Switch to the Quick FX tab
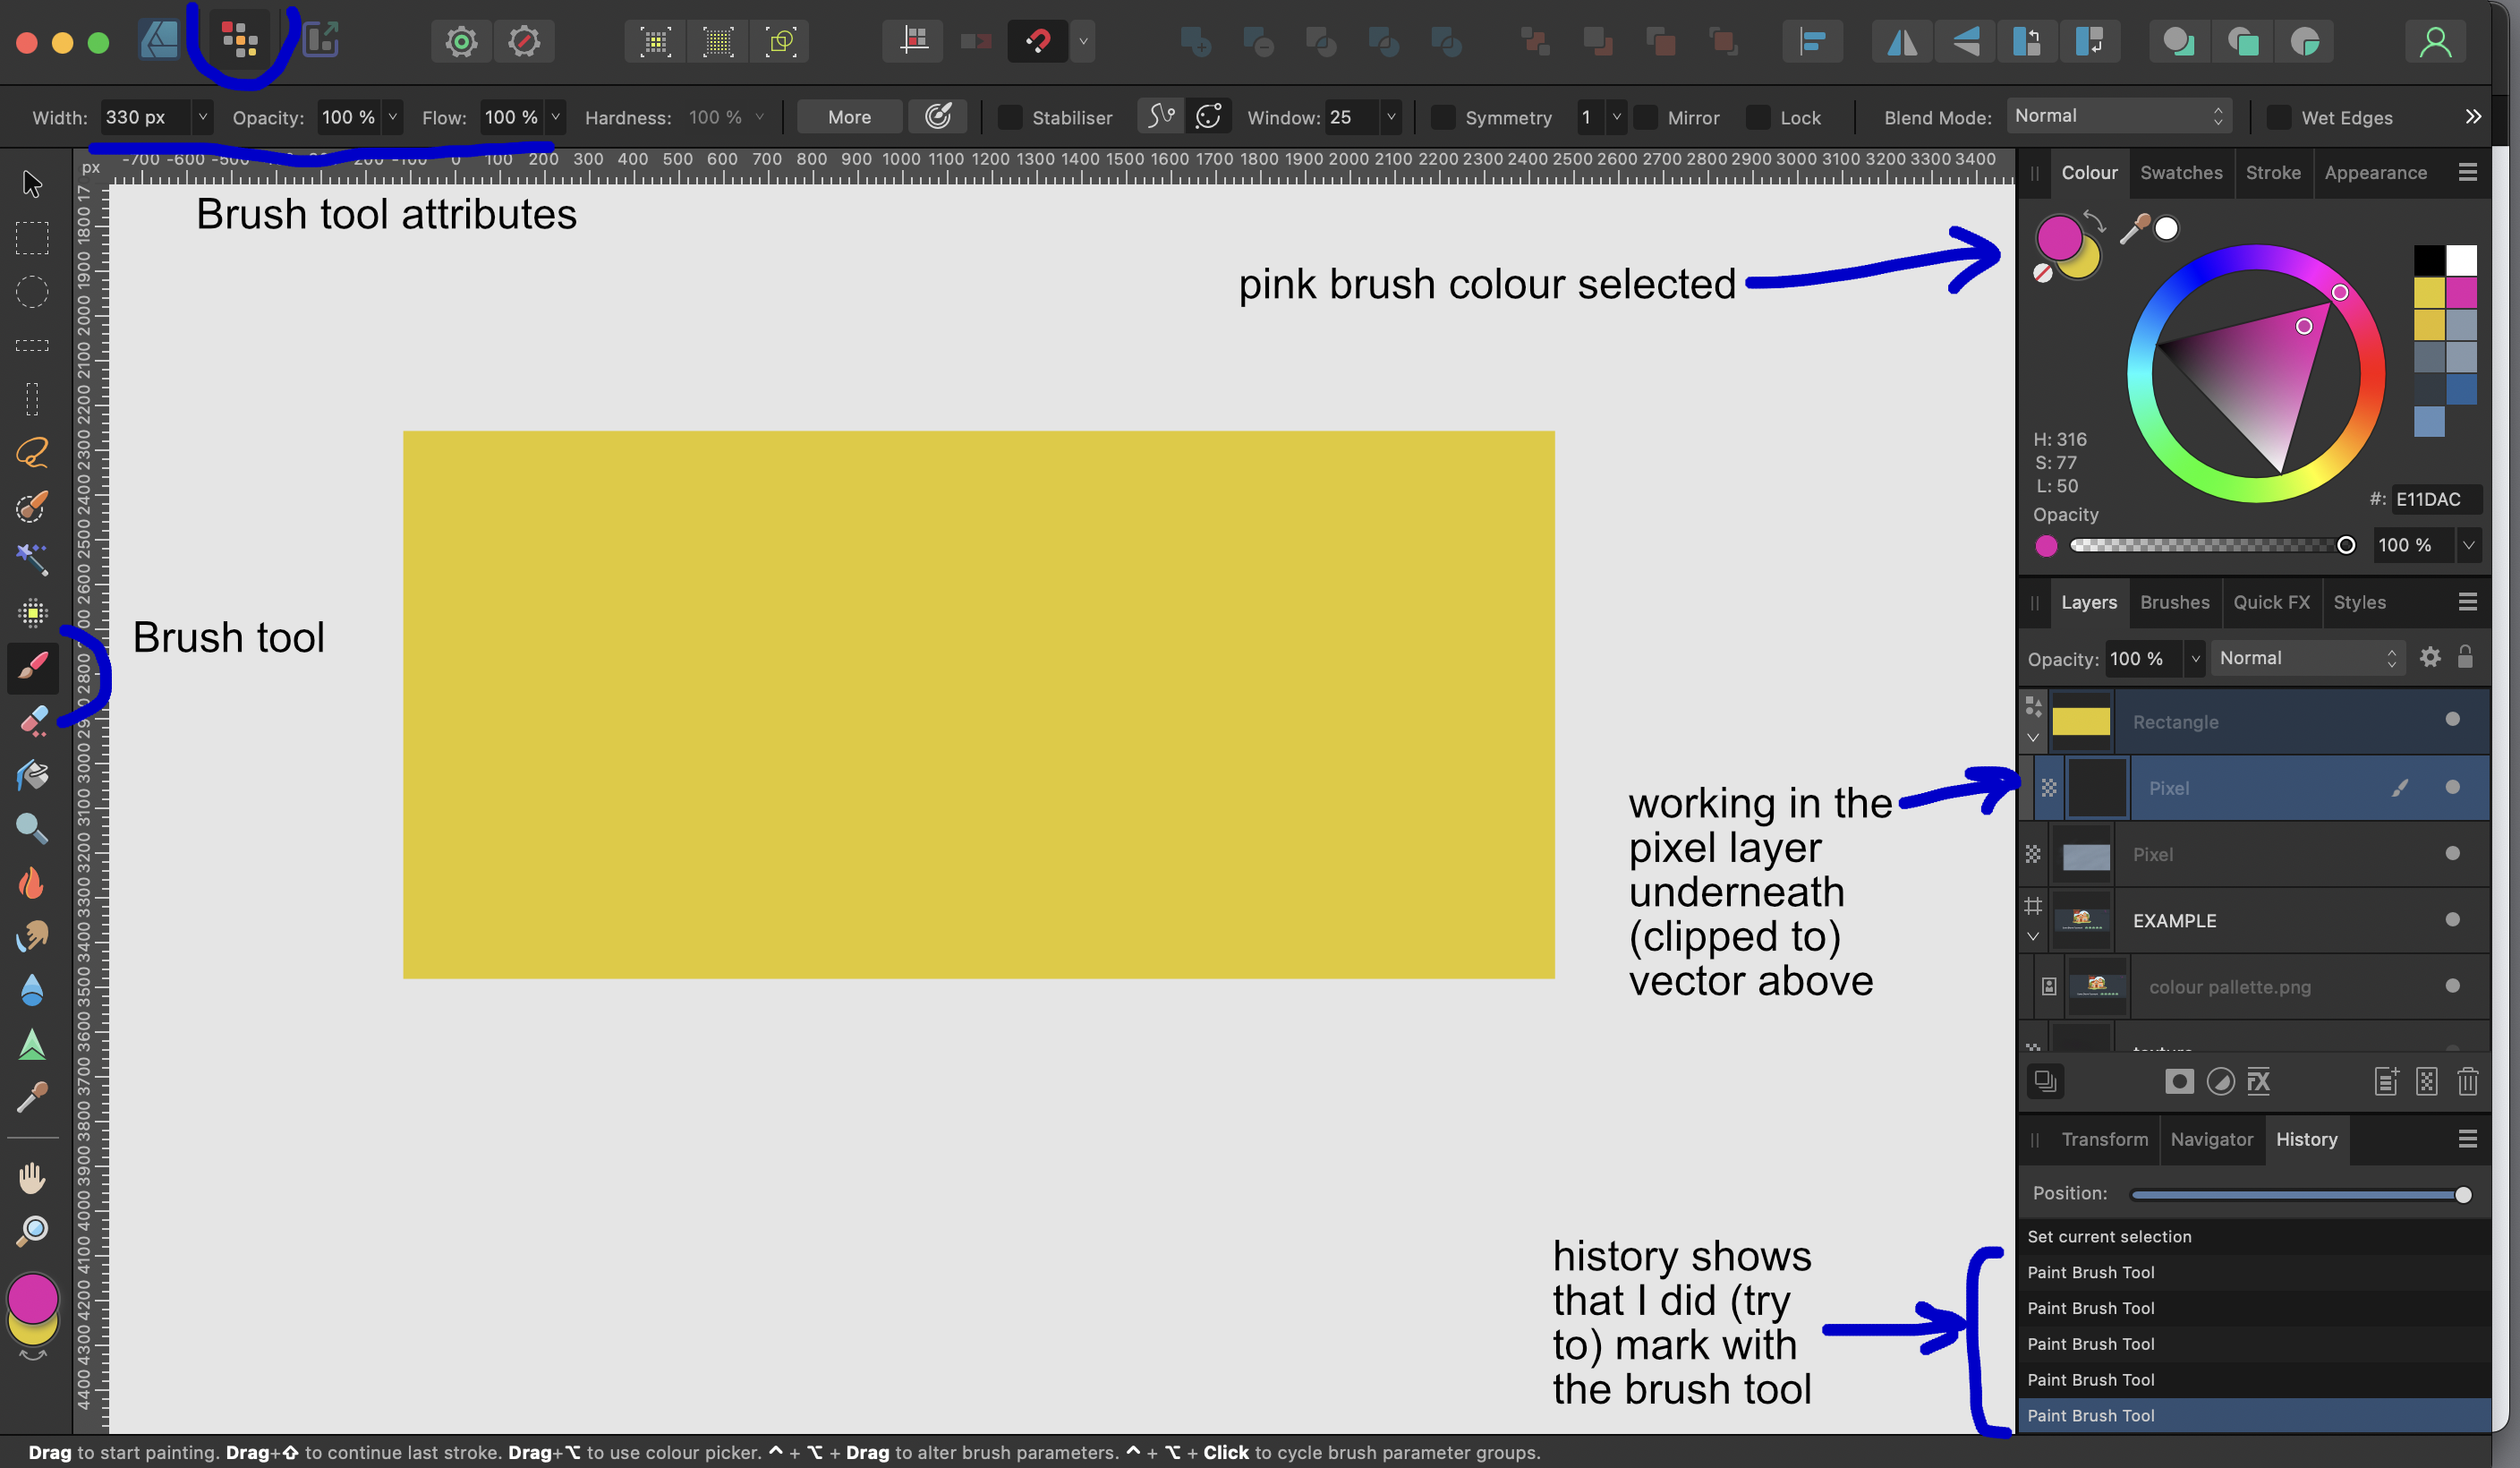 click(x=2271, y=602)
